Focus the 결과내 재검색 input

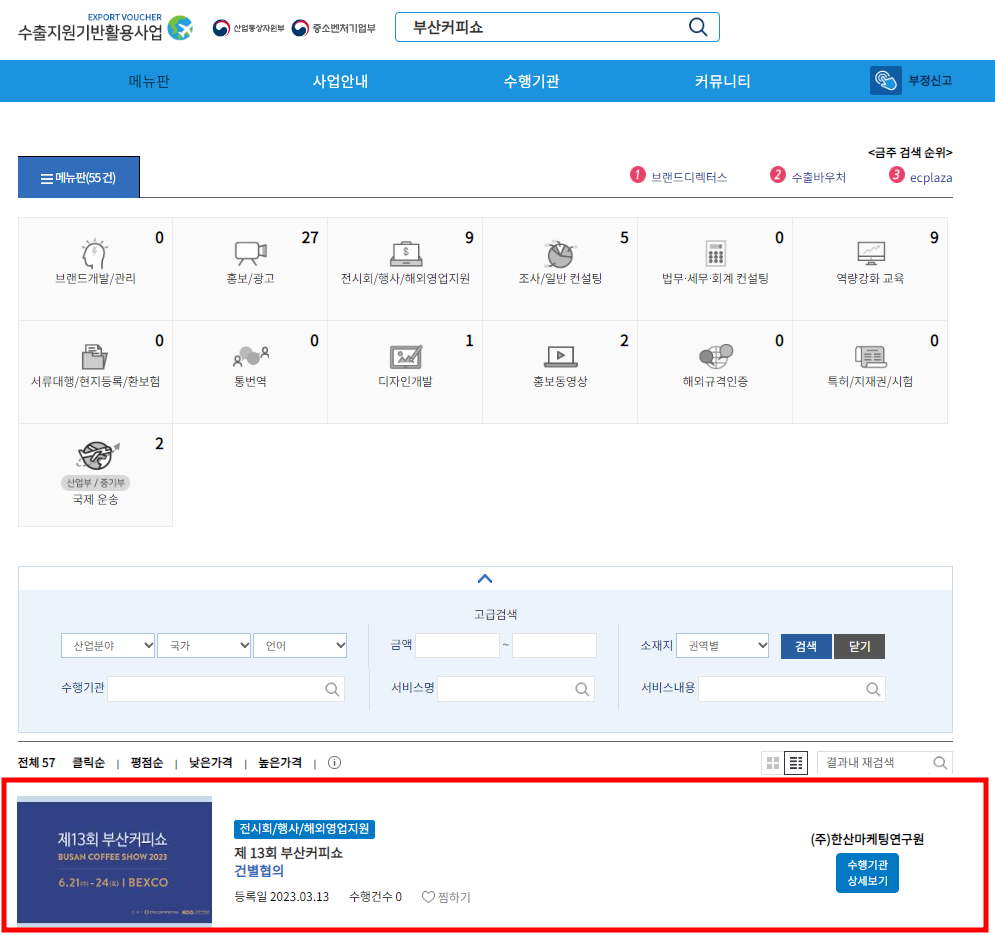(885, 763)
